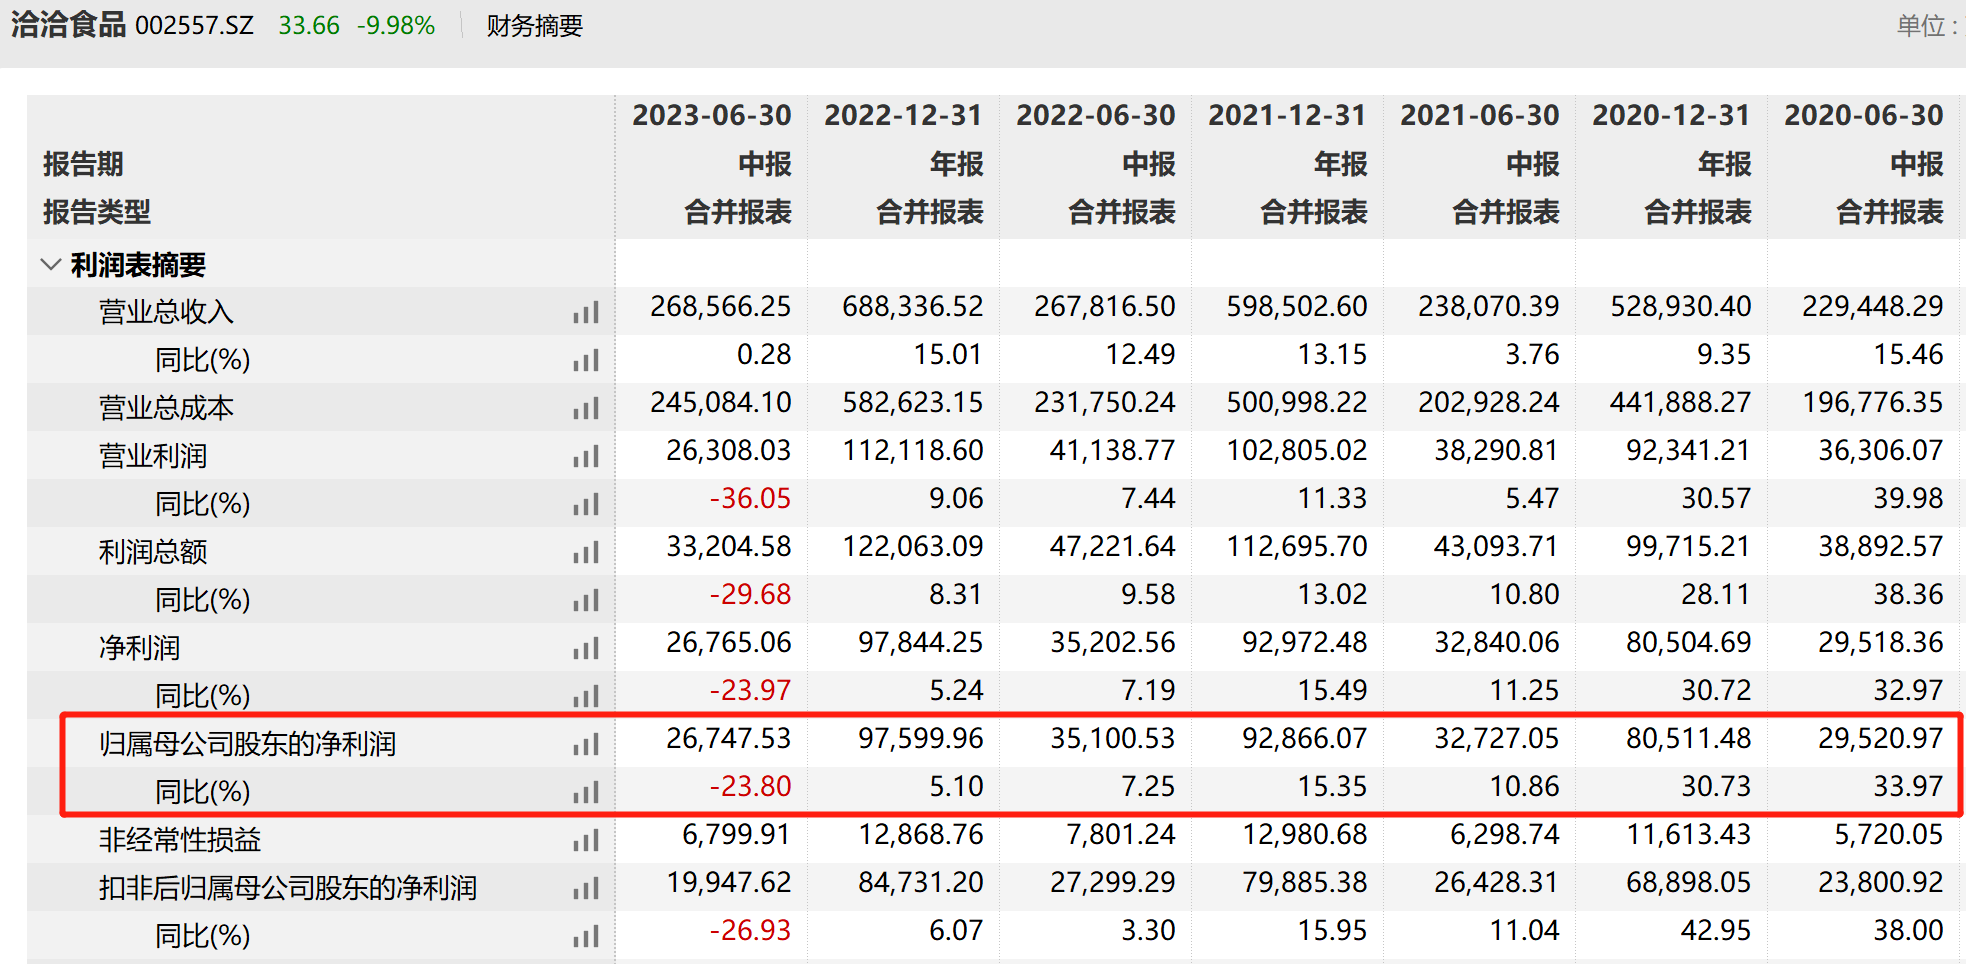Select cell value 97,599.96
Image resolution: width=1966 pixels, height=964 pixels.
click(920, 739)
